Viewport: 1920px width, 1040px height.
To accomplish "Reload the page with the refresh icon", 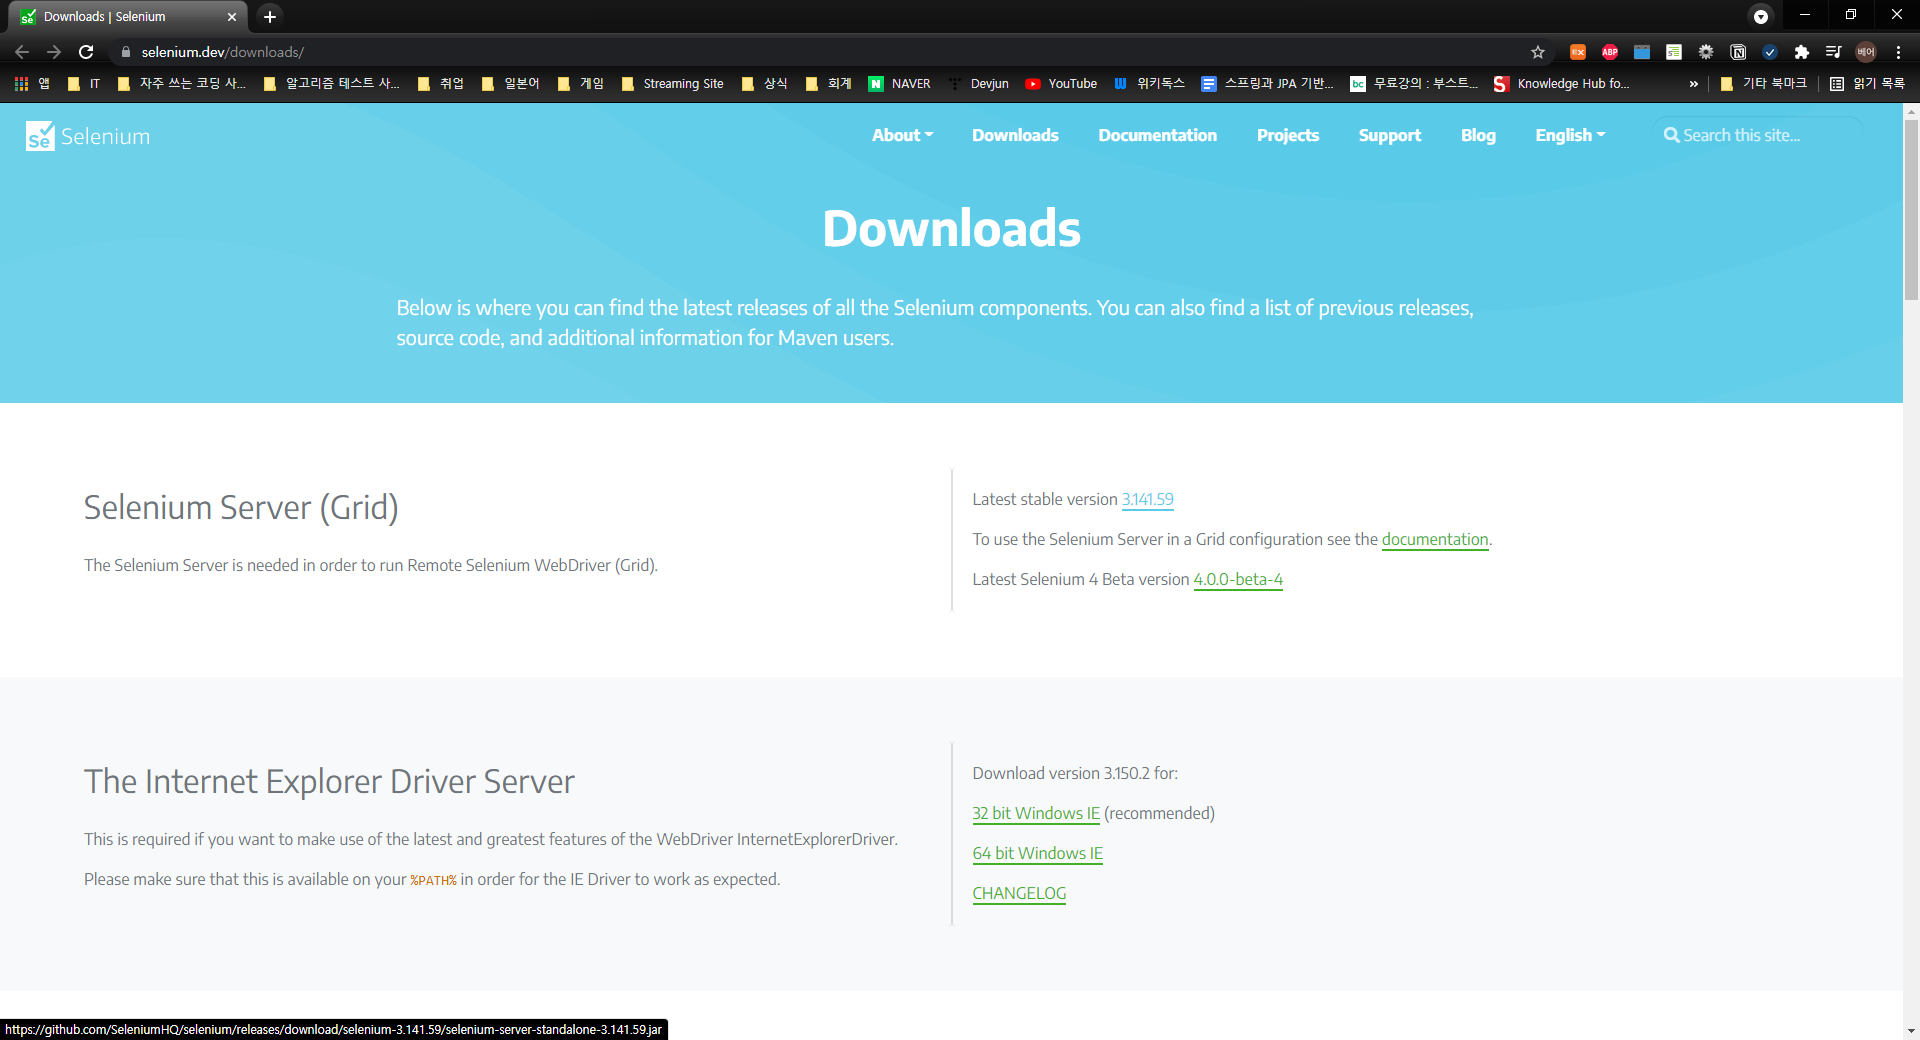I will coord(86,52).
